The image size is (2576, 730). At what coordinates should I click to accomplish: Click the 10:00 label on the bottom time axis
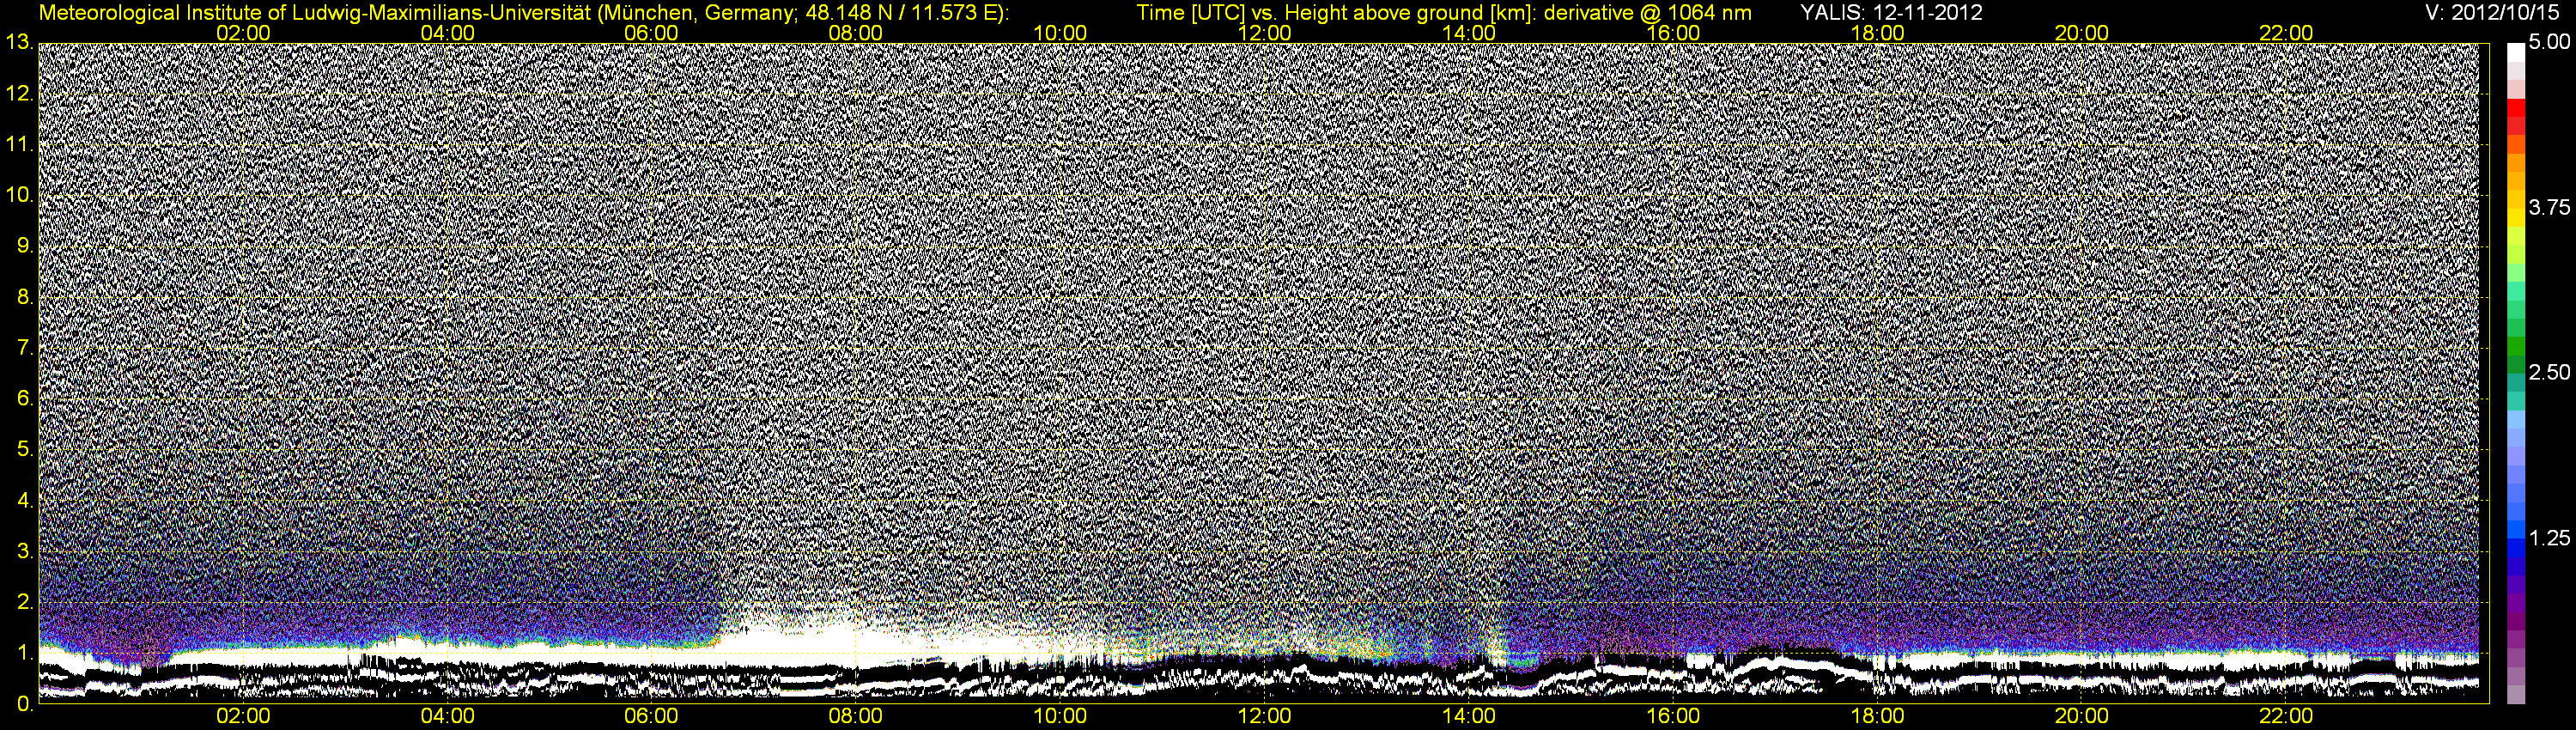point(1060,716)
